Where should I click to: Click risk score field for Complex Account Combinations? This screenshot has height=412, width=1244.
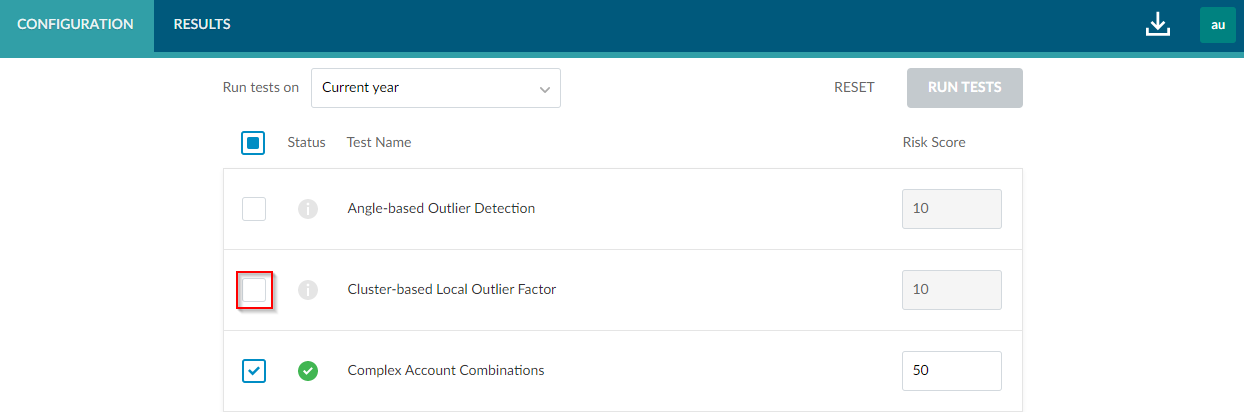point(951,371)
